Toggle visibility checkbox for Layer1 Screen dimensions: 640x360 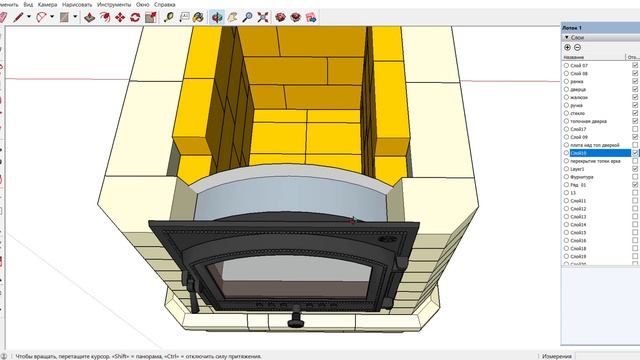click(635, 169)
